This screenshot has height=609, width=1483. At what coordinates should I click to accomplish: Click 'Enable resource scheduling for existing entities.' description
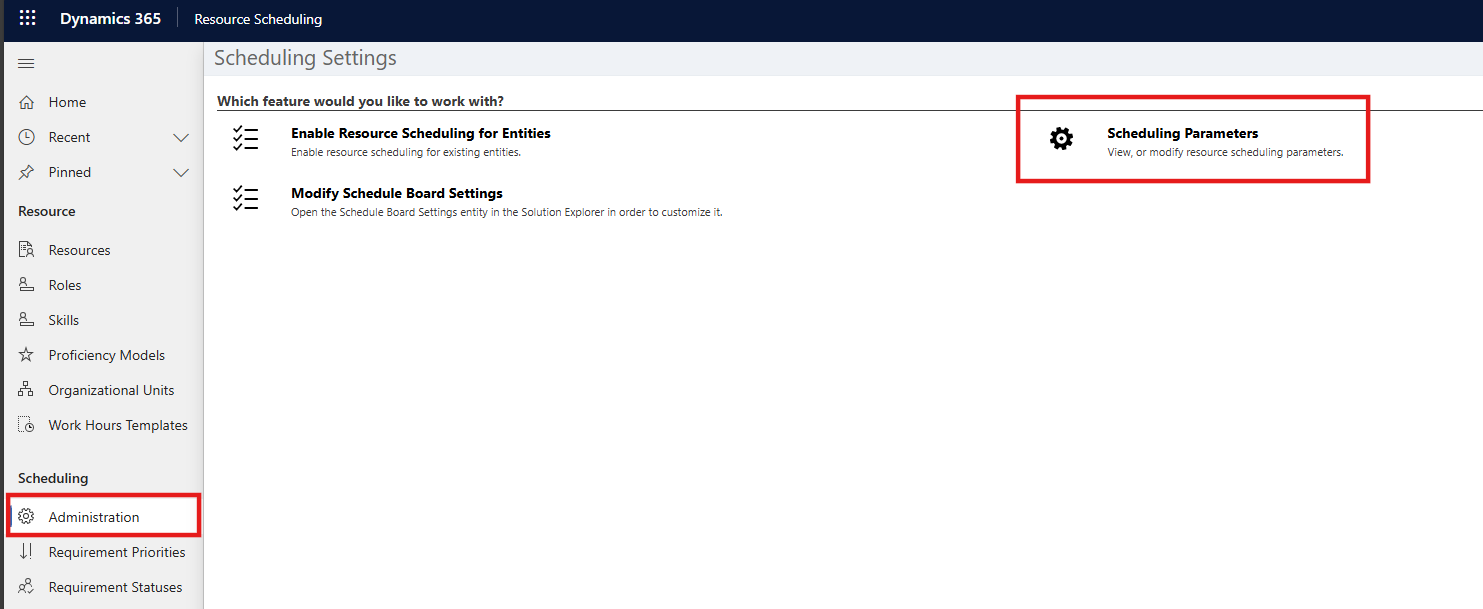click(406, 153)
